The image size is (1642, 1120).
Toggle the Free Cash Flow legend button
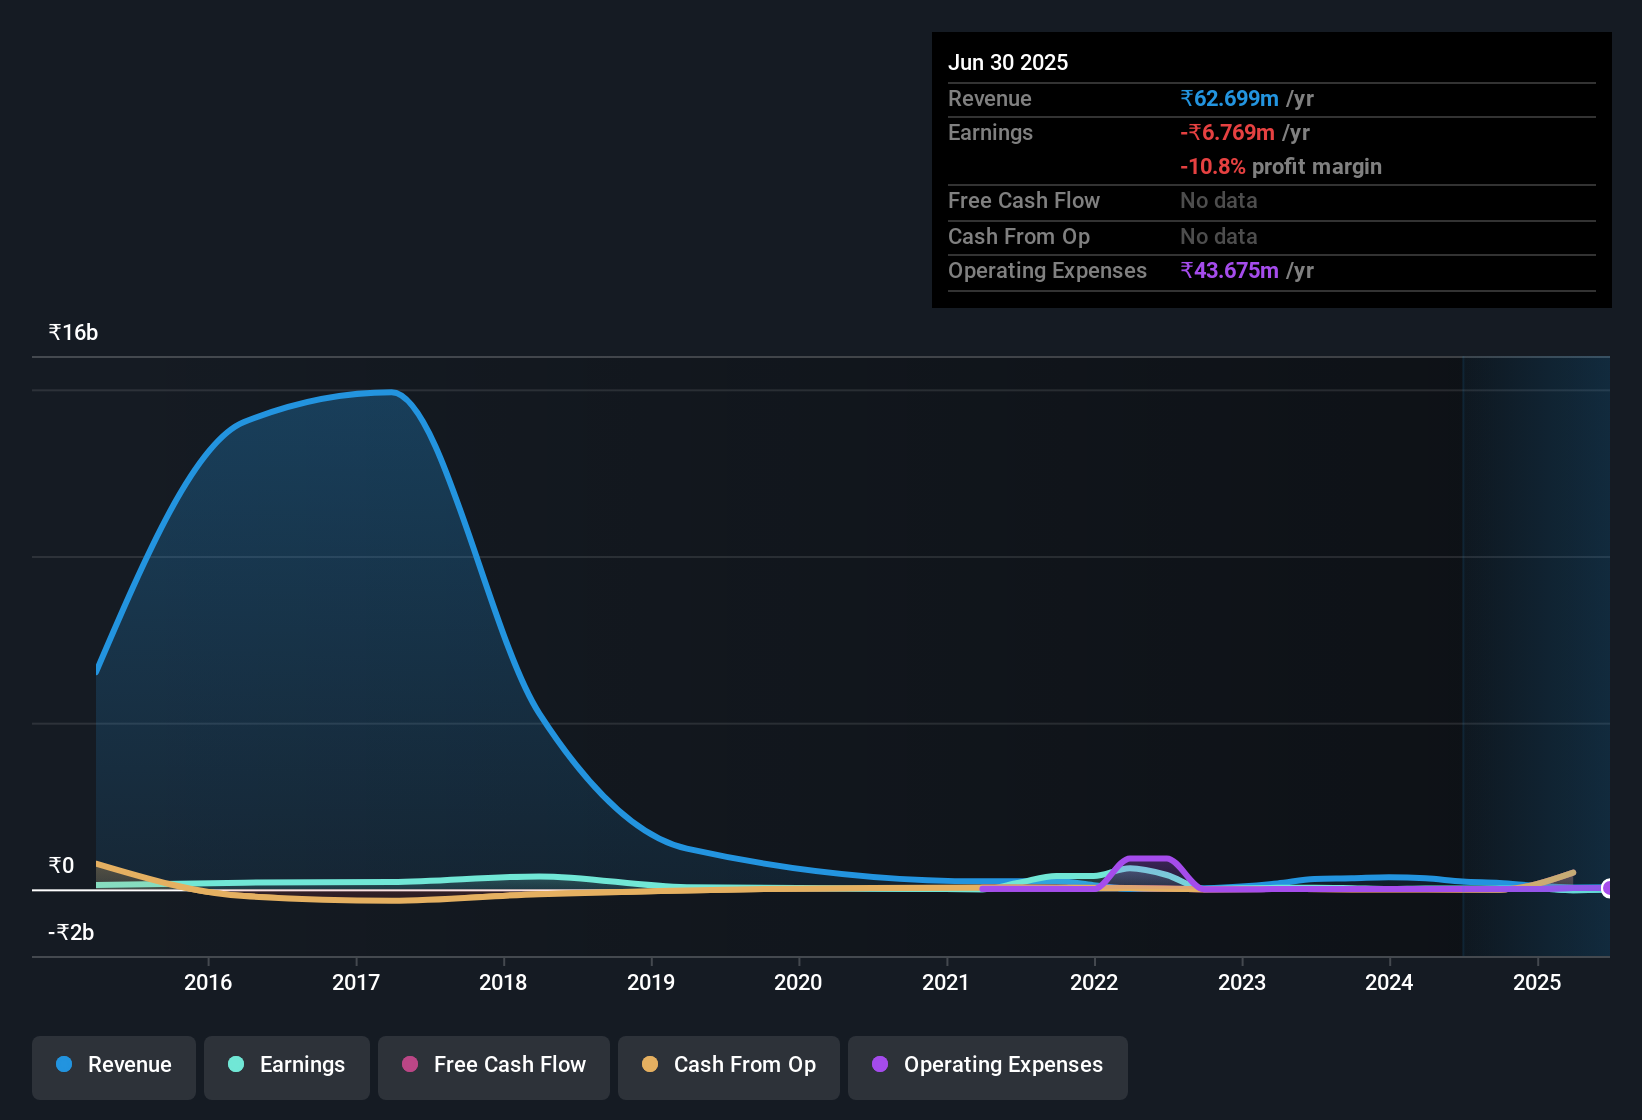[x=494, y=1066]
